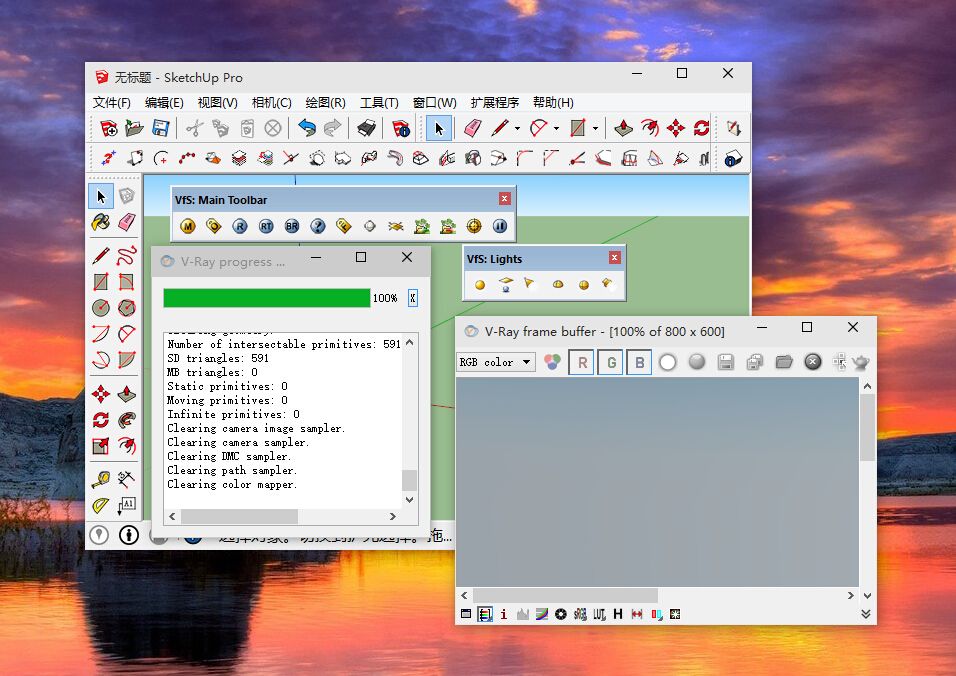Cancel render with progress X button
The image size is (956, 676).
(413, 297)
